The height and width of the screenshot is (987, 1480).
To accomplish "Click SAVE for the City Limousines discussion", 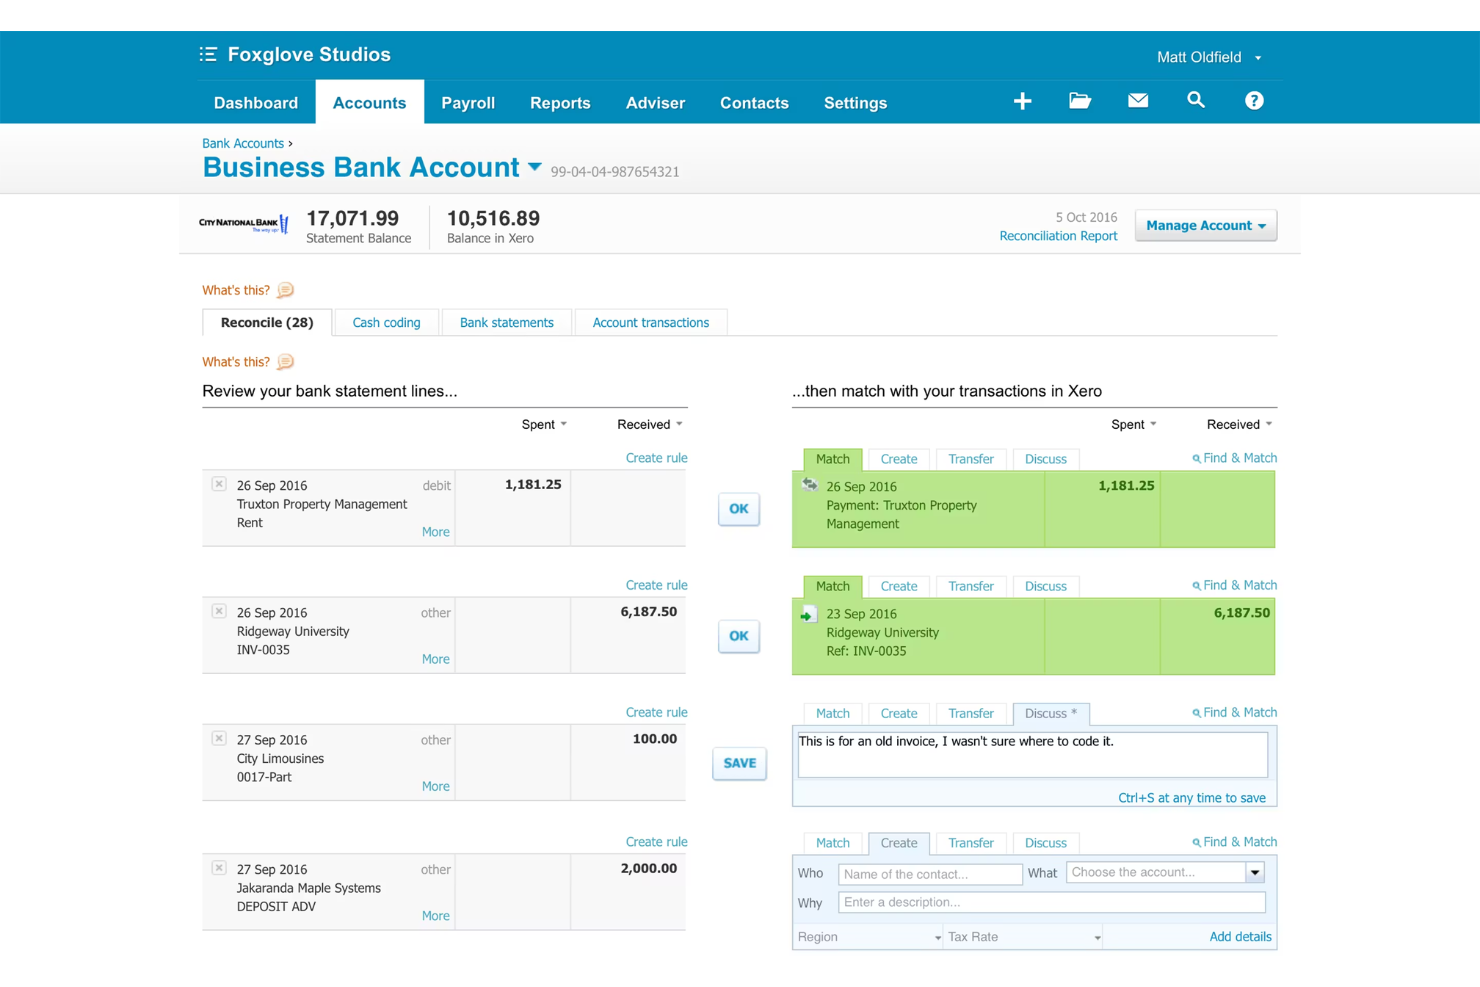I will [739, 763].
